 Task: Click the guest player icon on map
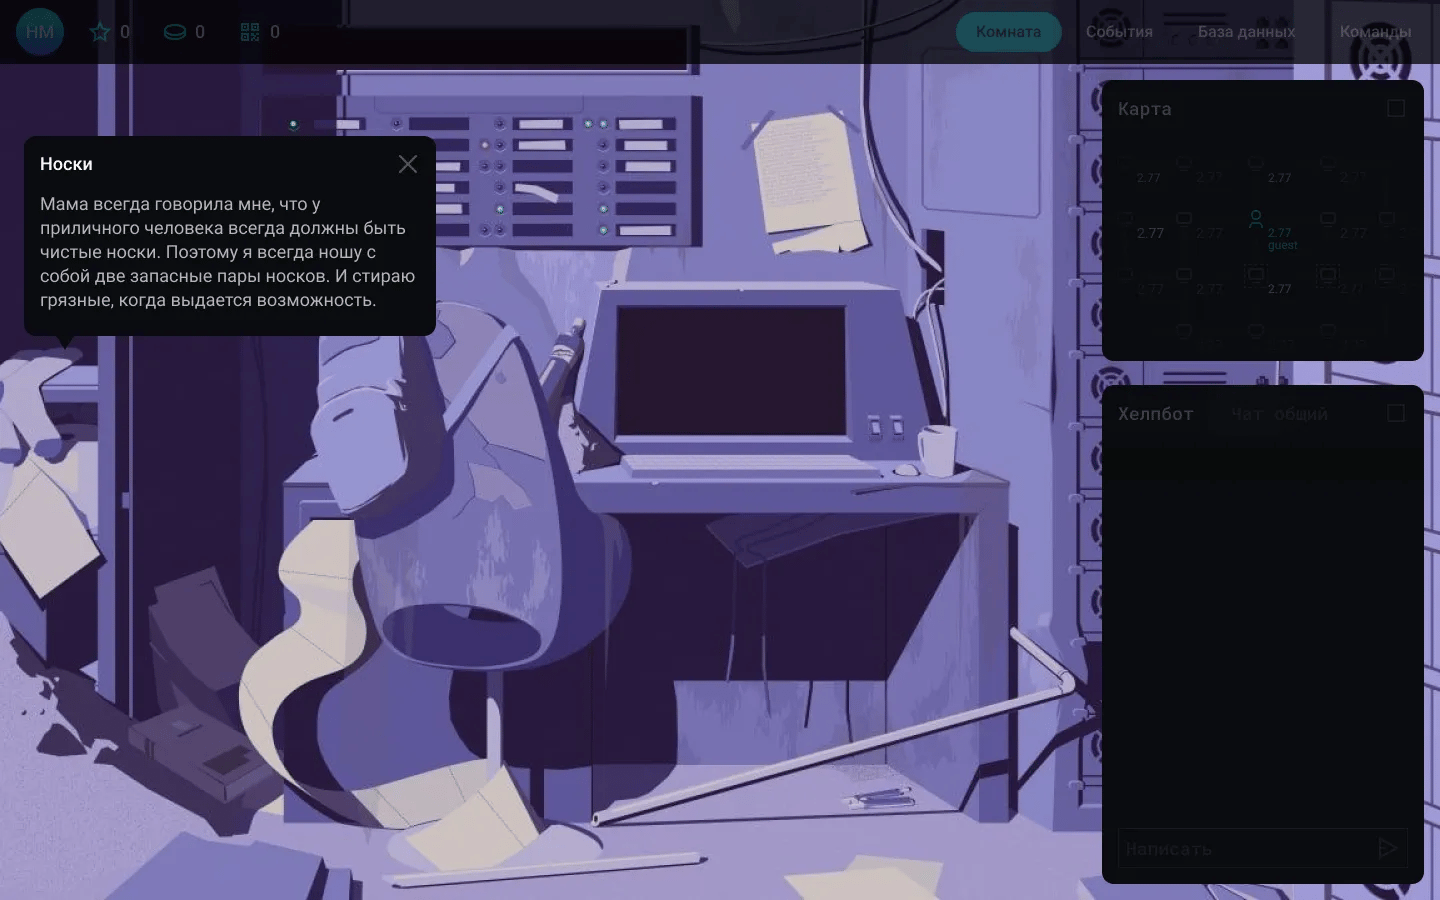click(x=1256, y=218)
